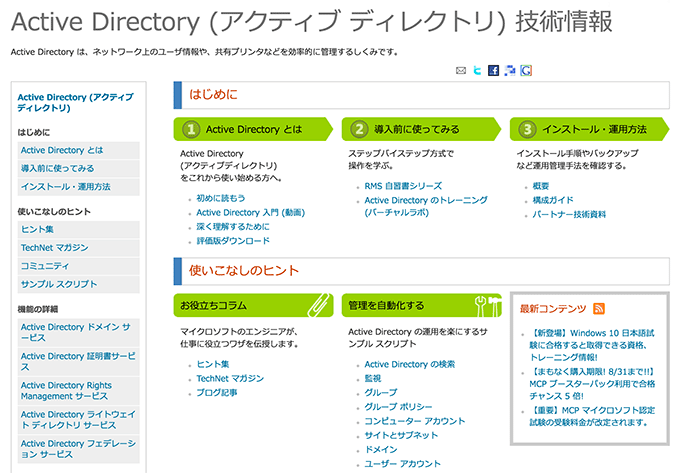
Task: Open the 'ヒント集' link under お役立ちコラム
Action: [213, 364]
